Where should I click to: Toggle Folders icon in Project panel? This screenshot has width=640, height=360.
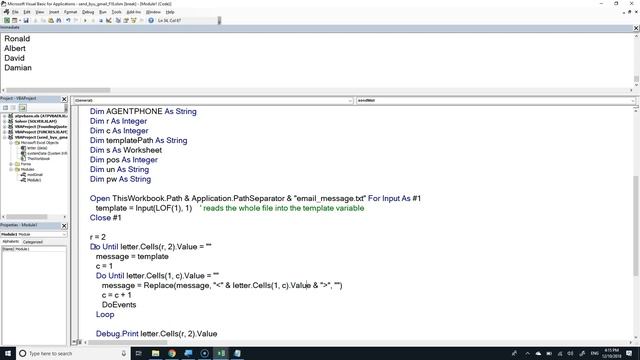pyautogui.click(x=22, y=108)
